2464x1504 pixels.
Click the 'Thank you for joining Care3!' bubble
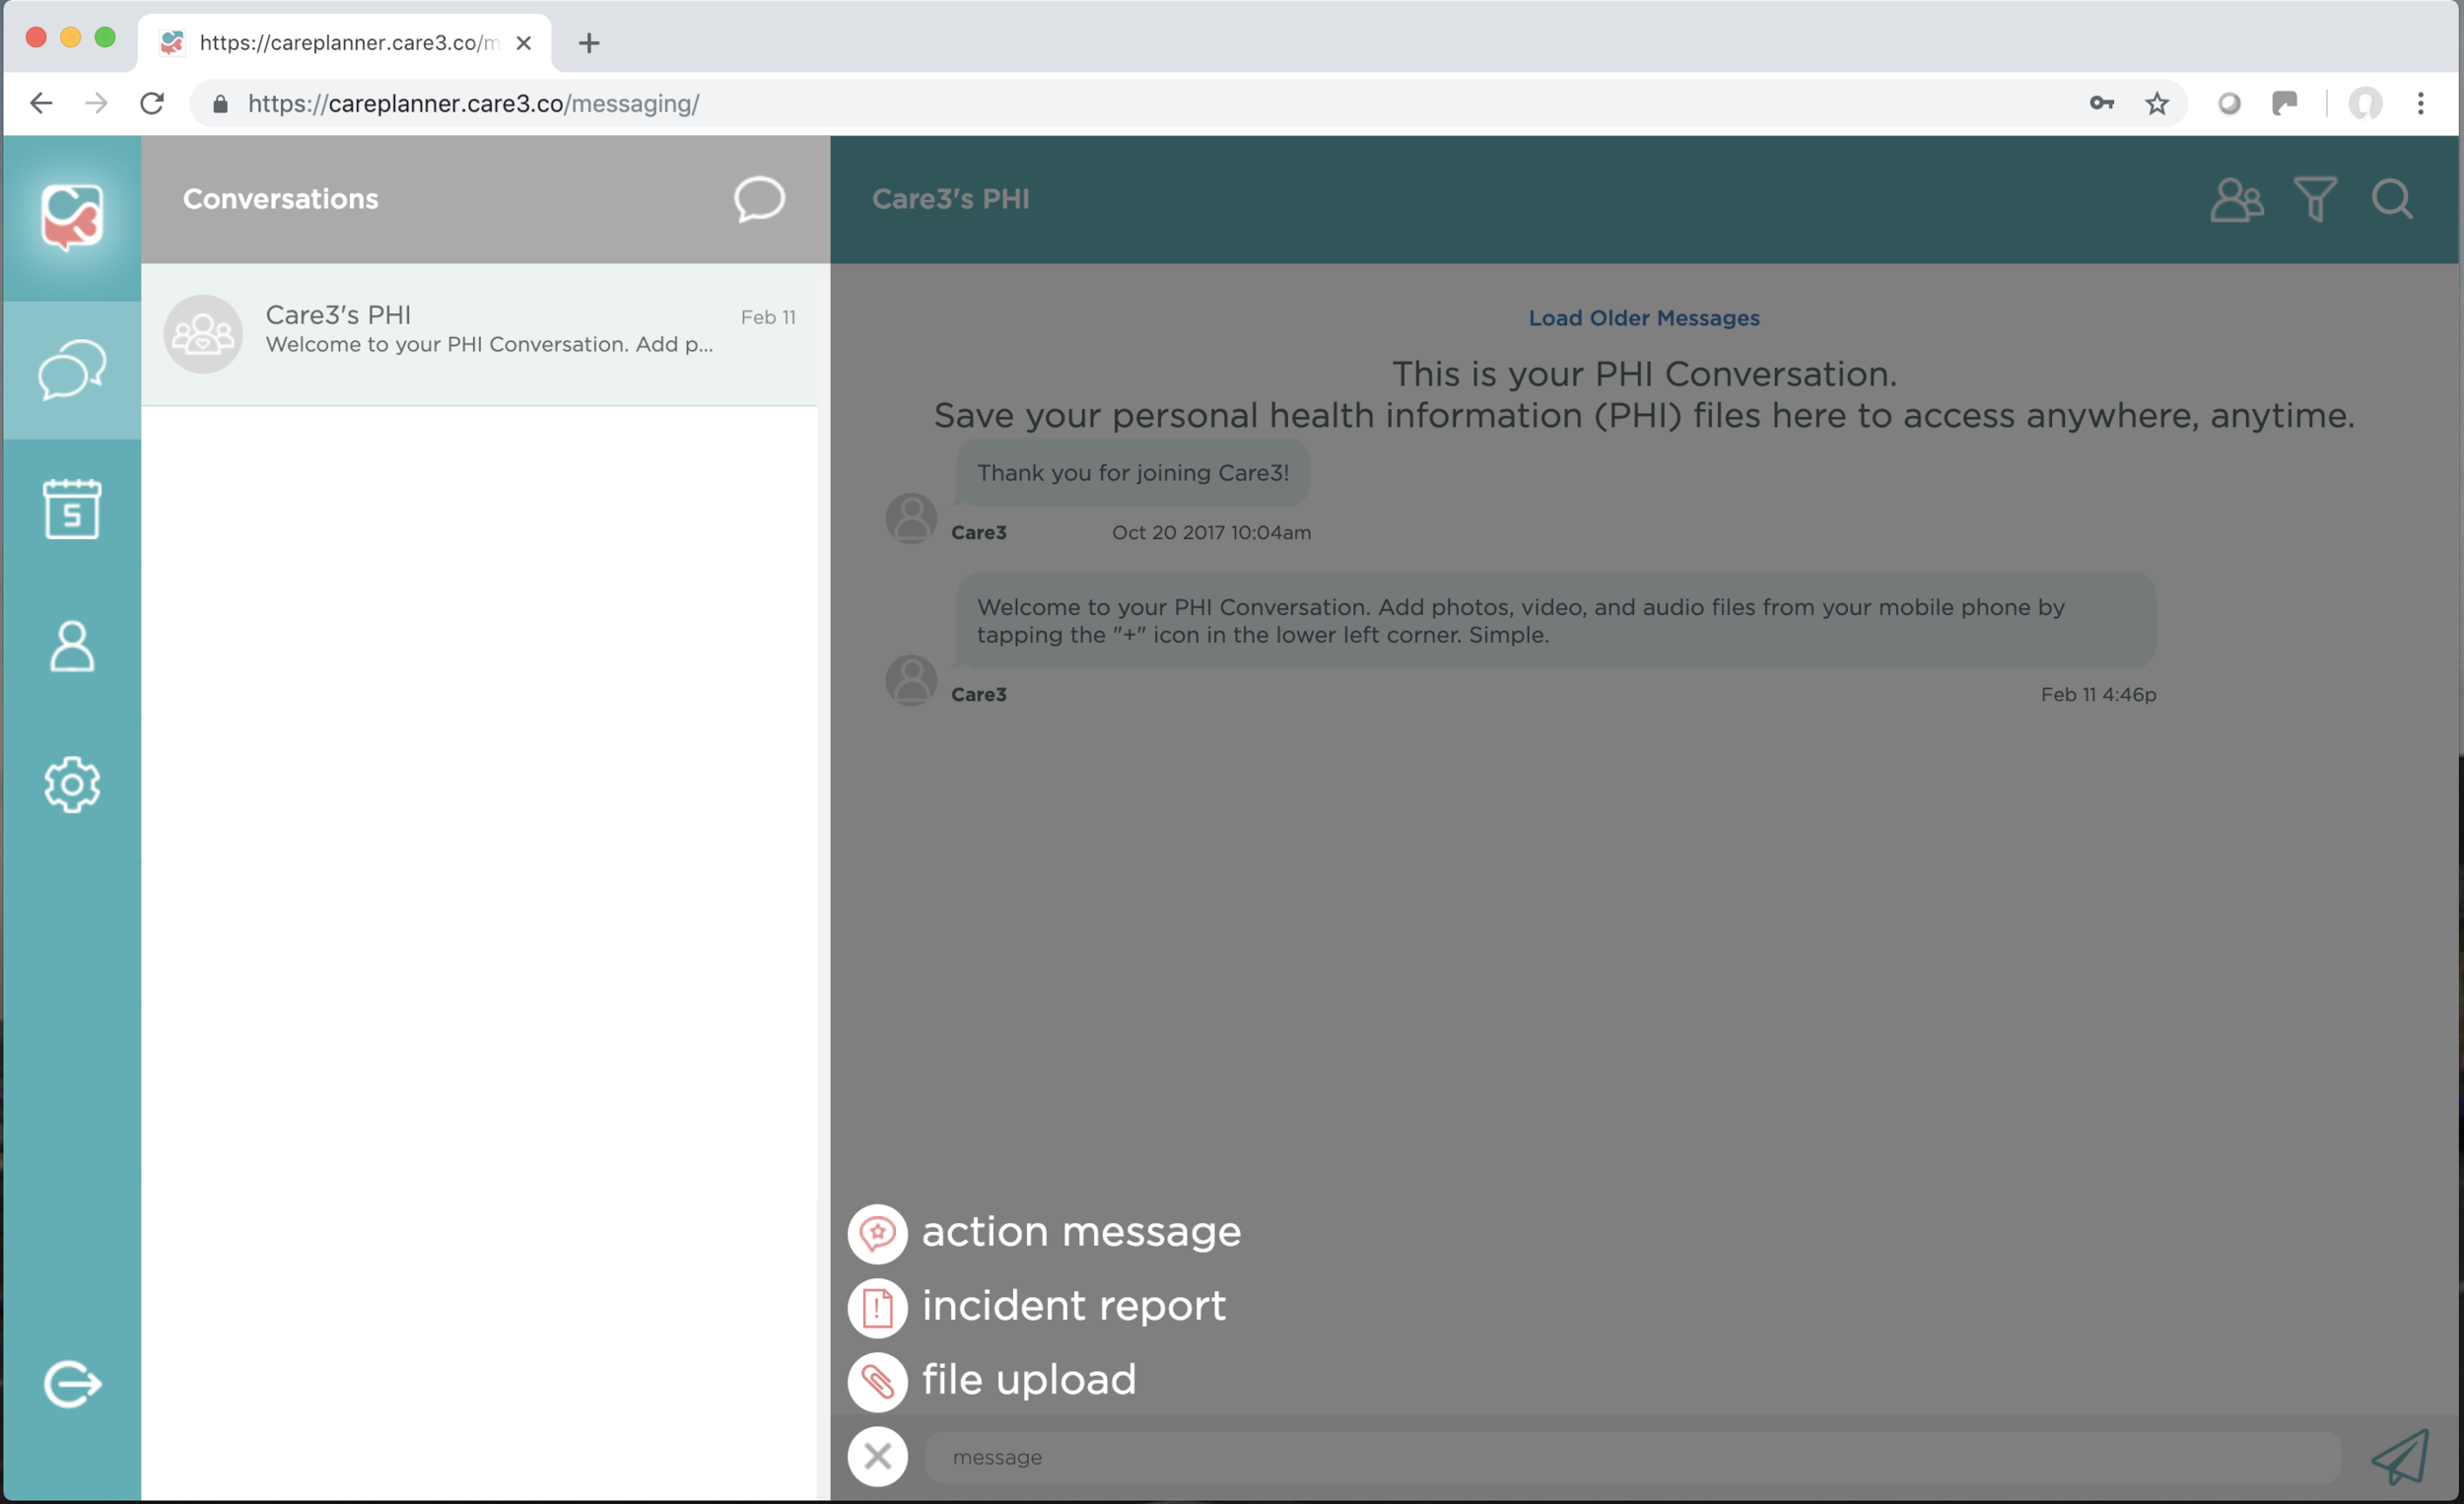coord(1133,473)
